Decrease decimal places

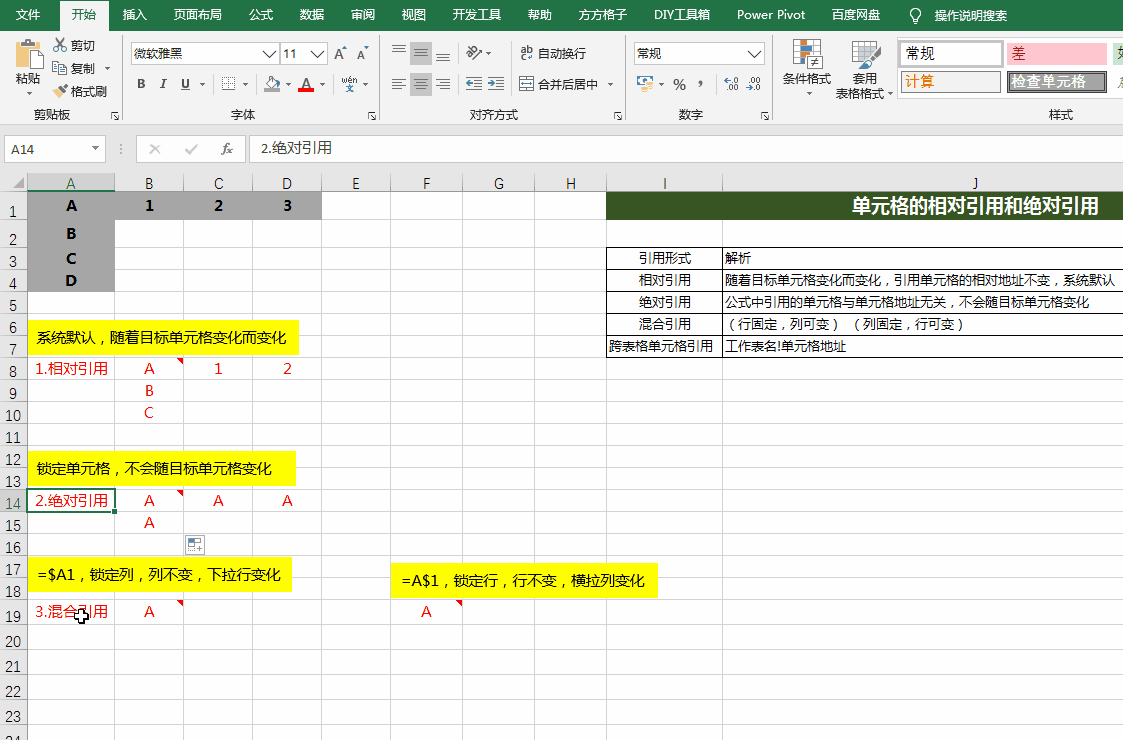754,84
